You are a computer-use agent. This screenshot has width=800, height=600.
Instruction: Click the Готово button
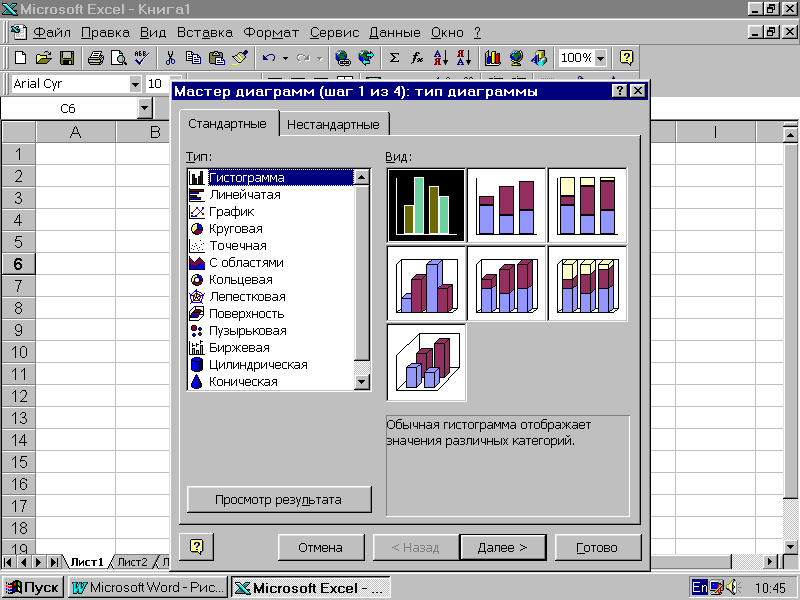tap(597, 547)
